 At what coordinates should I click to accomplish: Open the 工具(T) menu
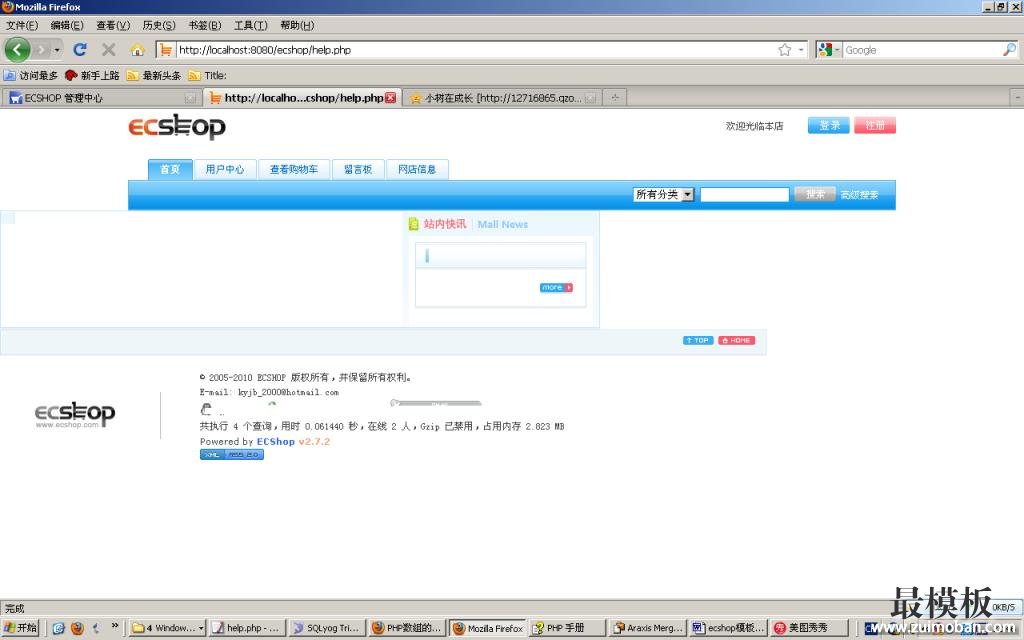click(x=251, y=25)
